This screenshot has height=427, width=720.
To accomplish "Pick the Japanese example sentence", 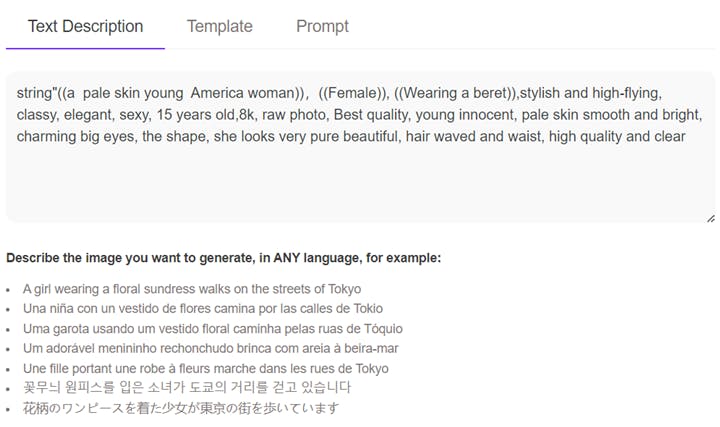I will click(x=181, y=408).
